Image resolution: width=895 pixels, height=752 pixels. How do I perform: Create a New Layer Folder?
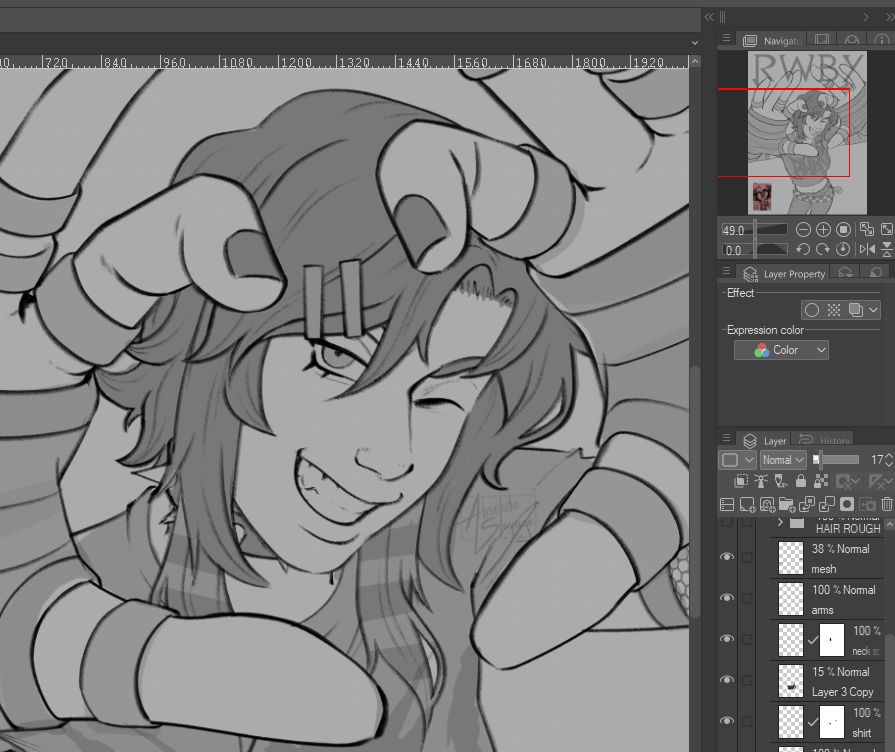(x=787, y=504)
